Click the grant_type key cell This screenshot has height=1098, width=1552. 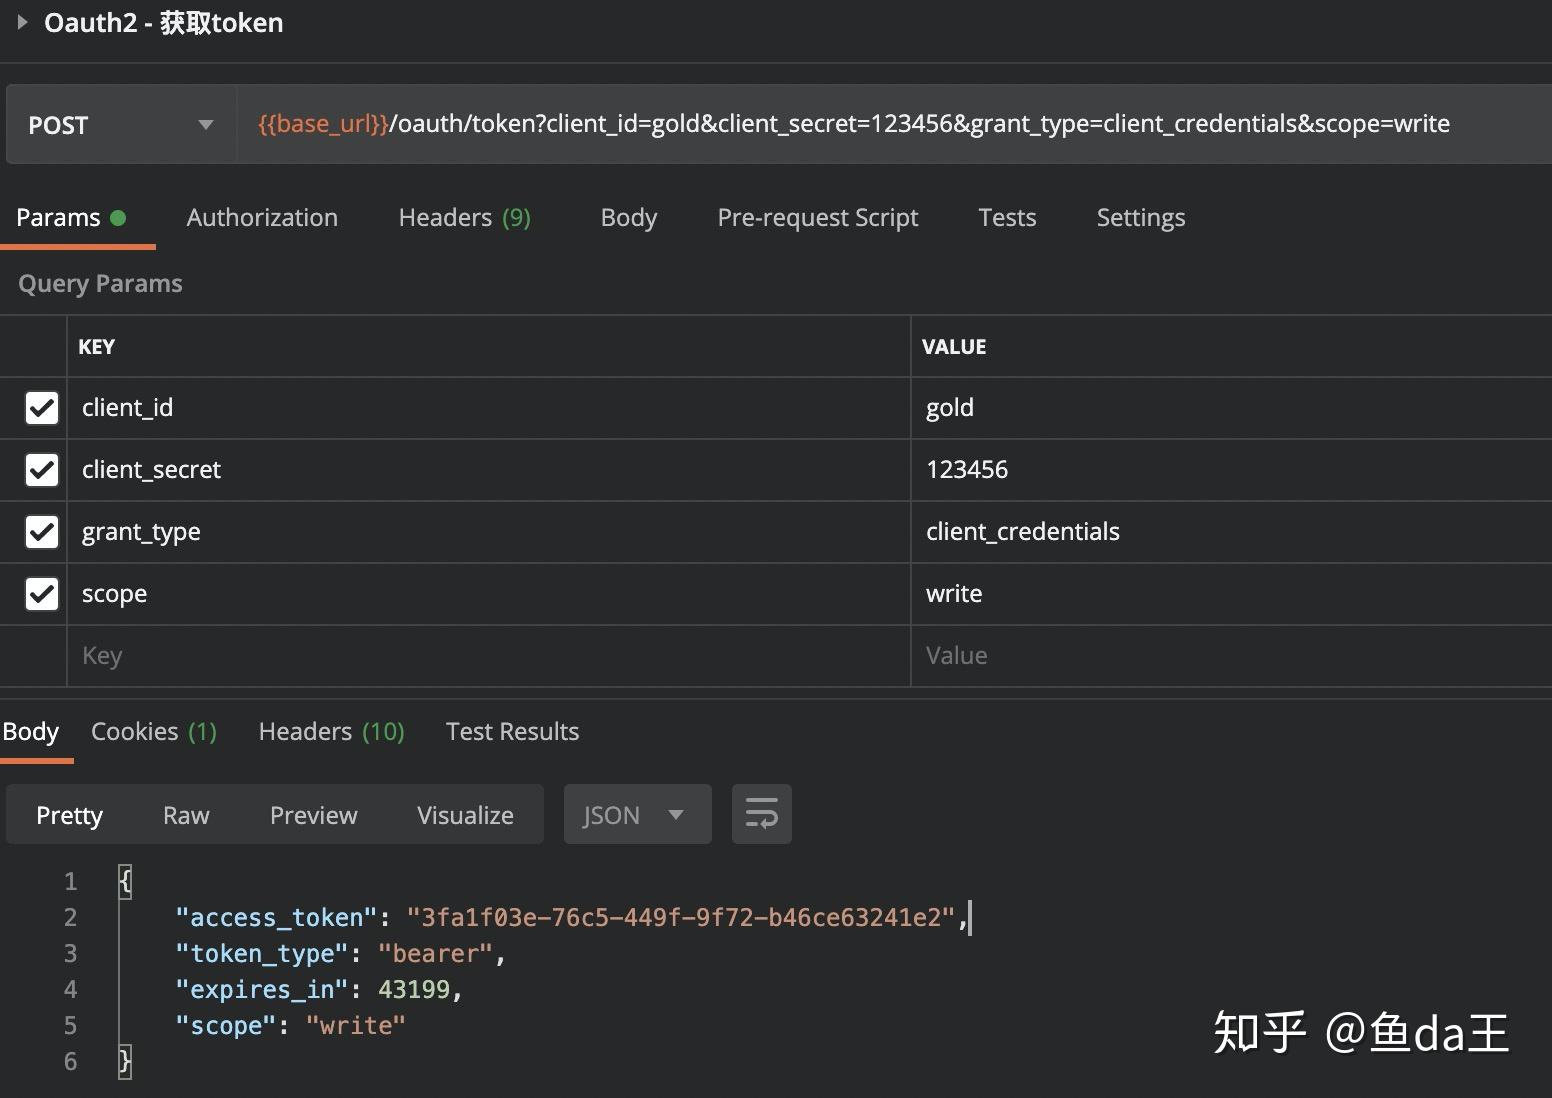pos(489,532)
